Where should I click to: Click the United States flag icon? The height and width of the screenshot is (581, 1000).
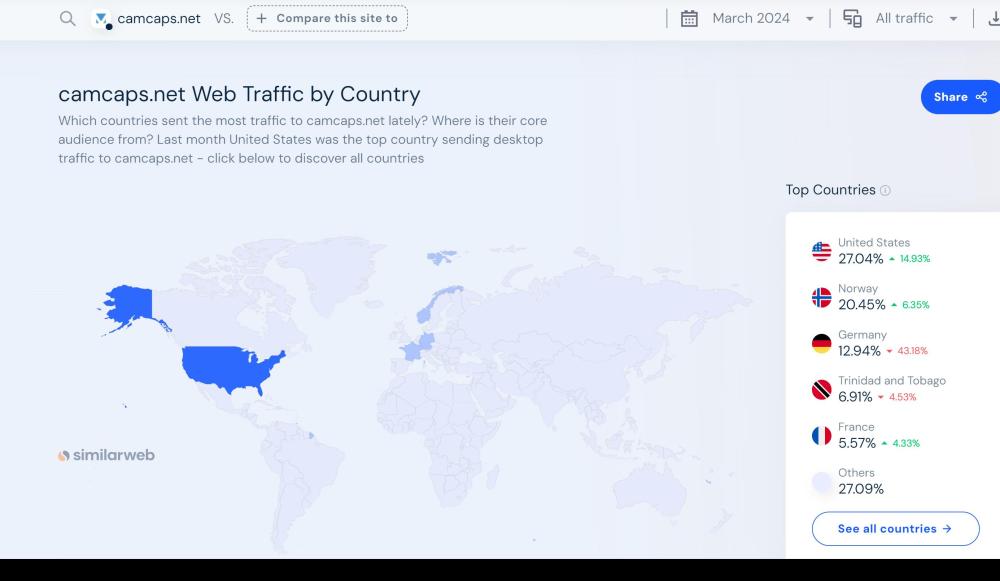point(821,251)
